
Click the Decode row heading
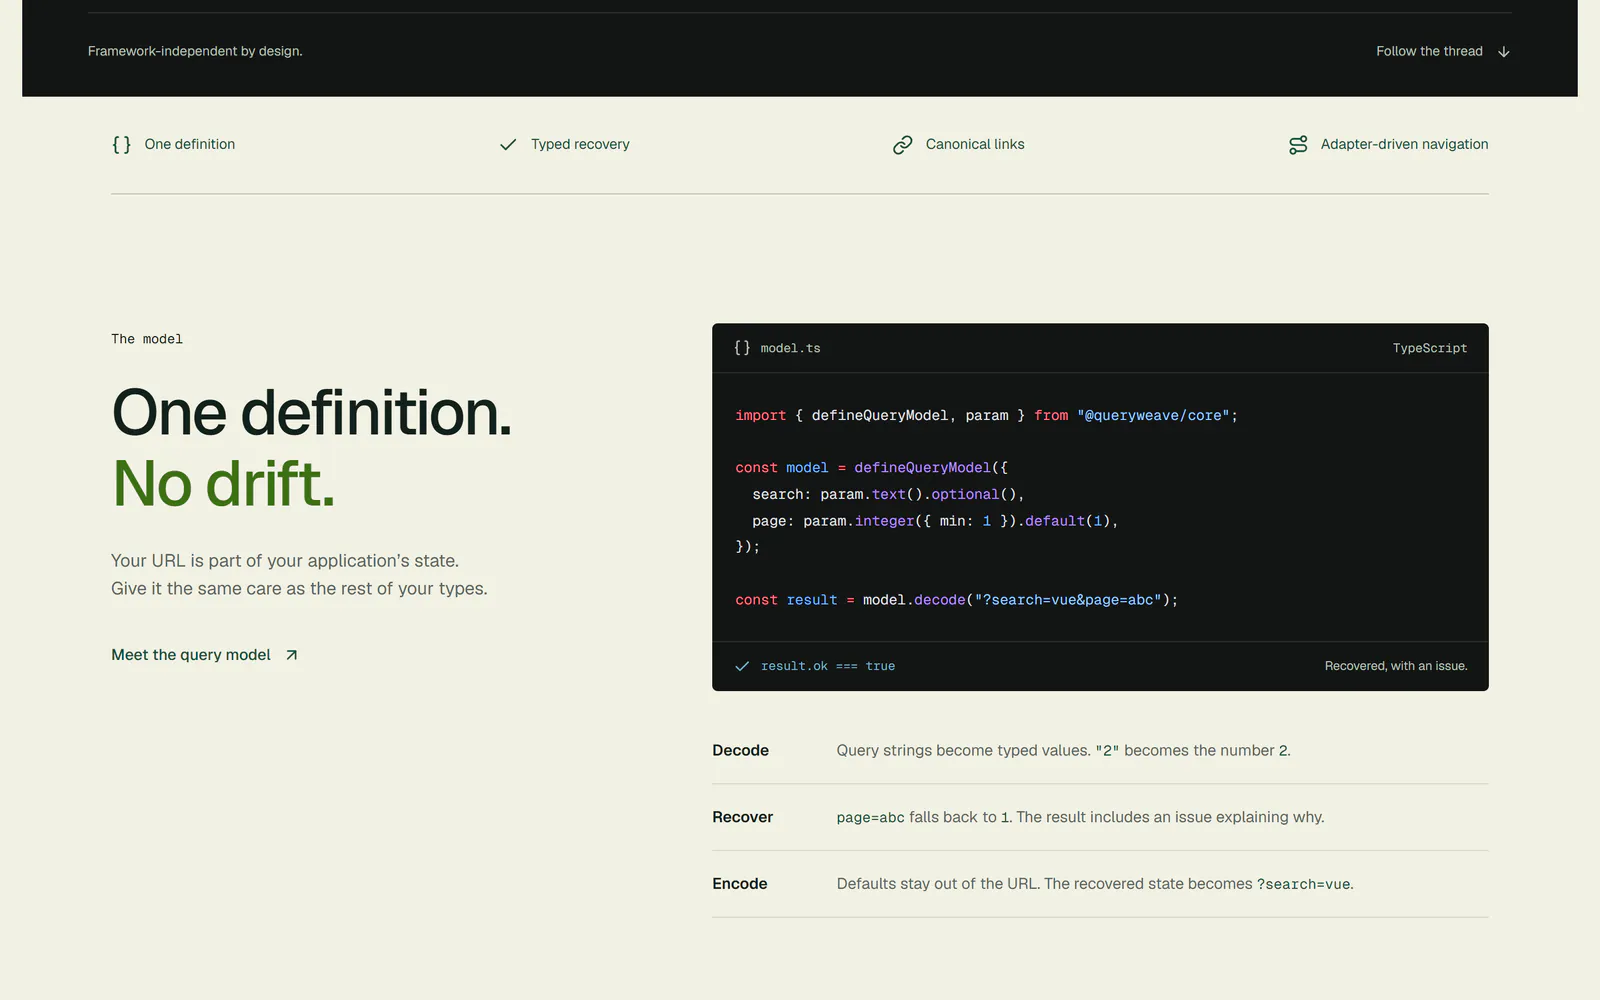coord(740,751)
